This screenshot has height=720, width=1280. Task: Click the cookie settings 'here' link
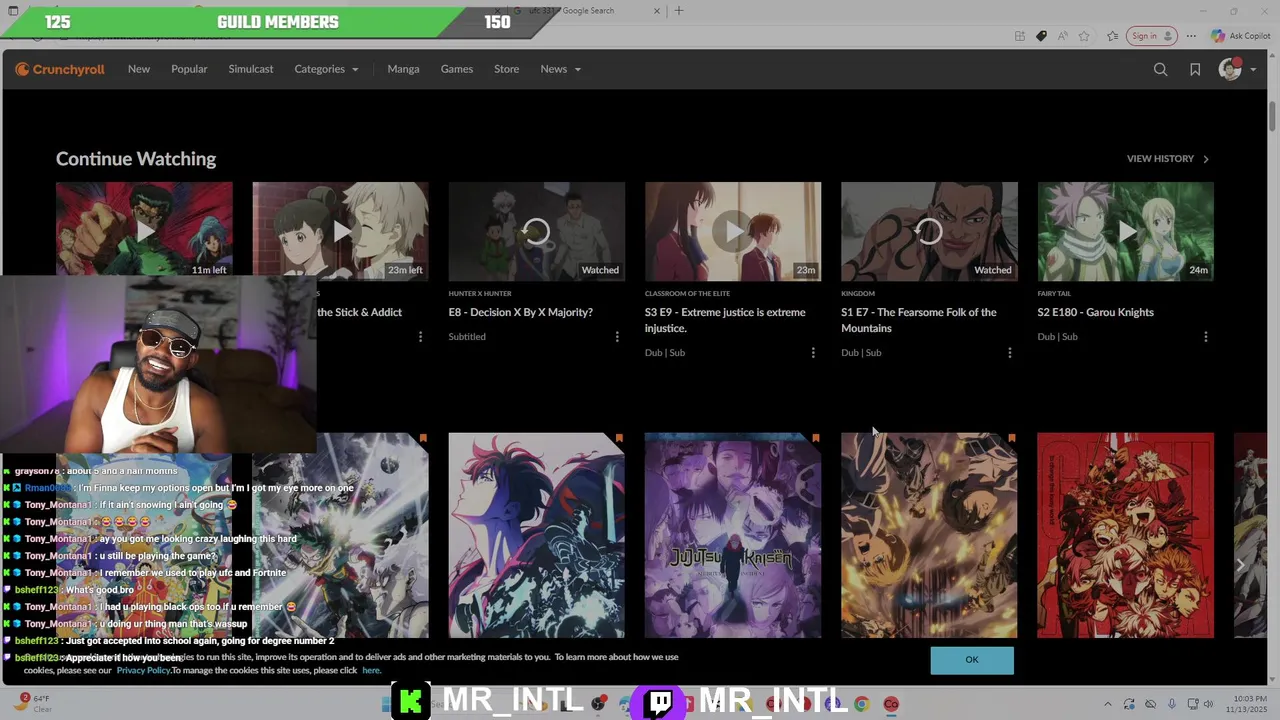[x=371, y=670]
